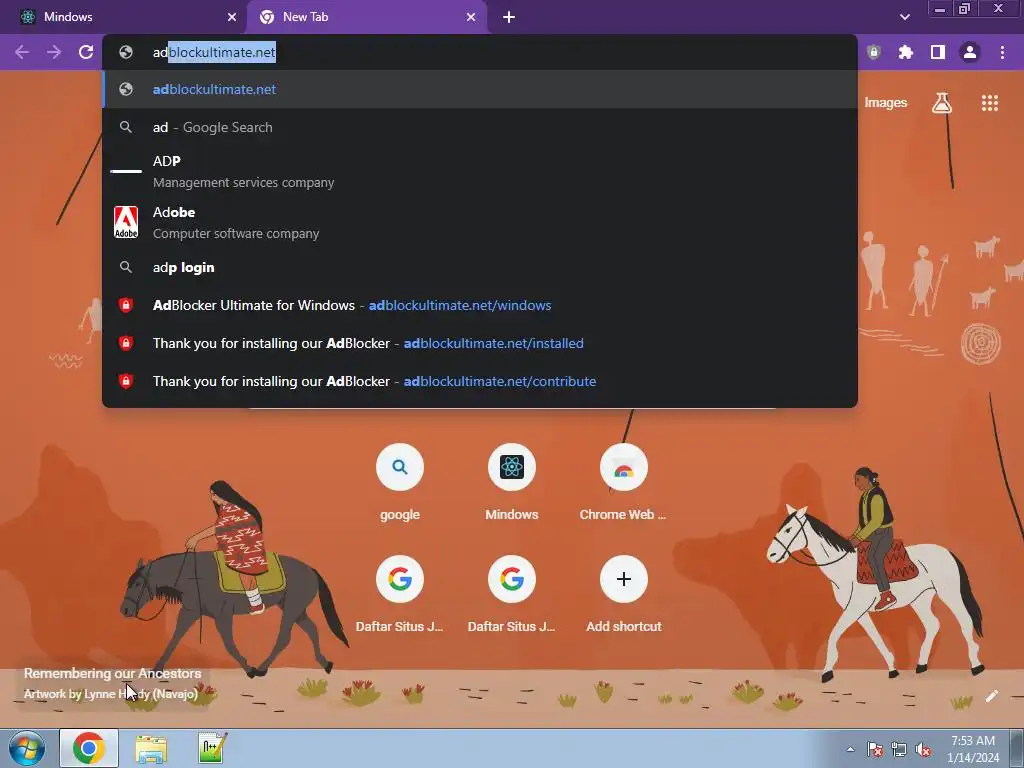Click the muted volume tray icon

923,750
